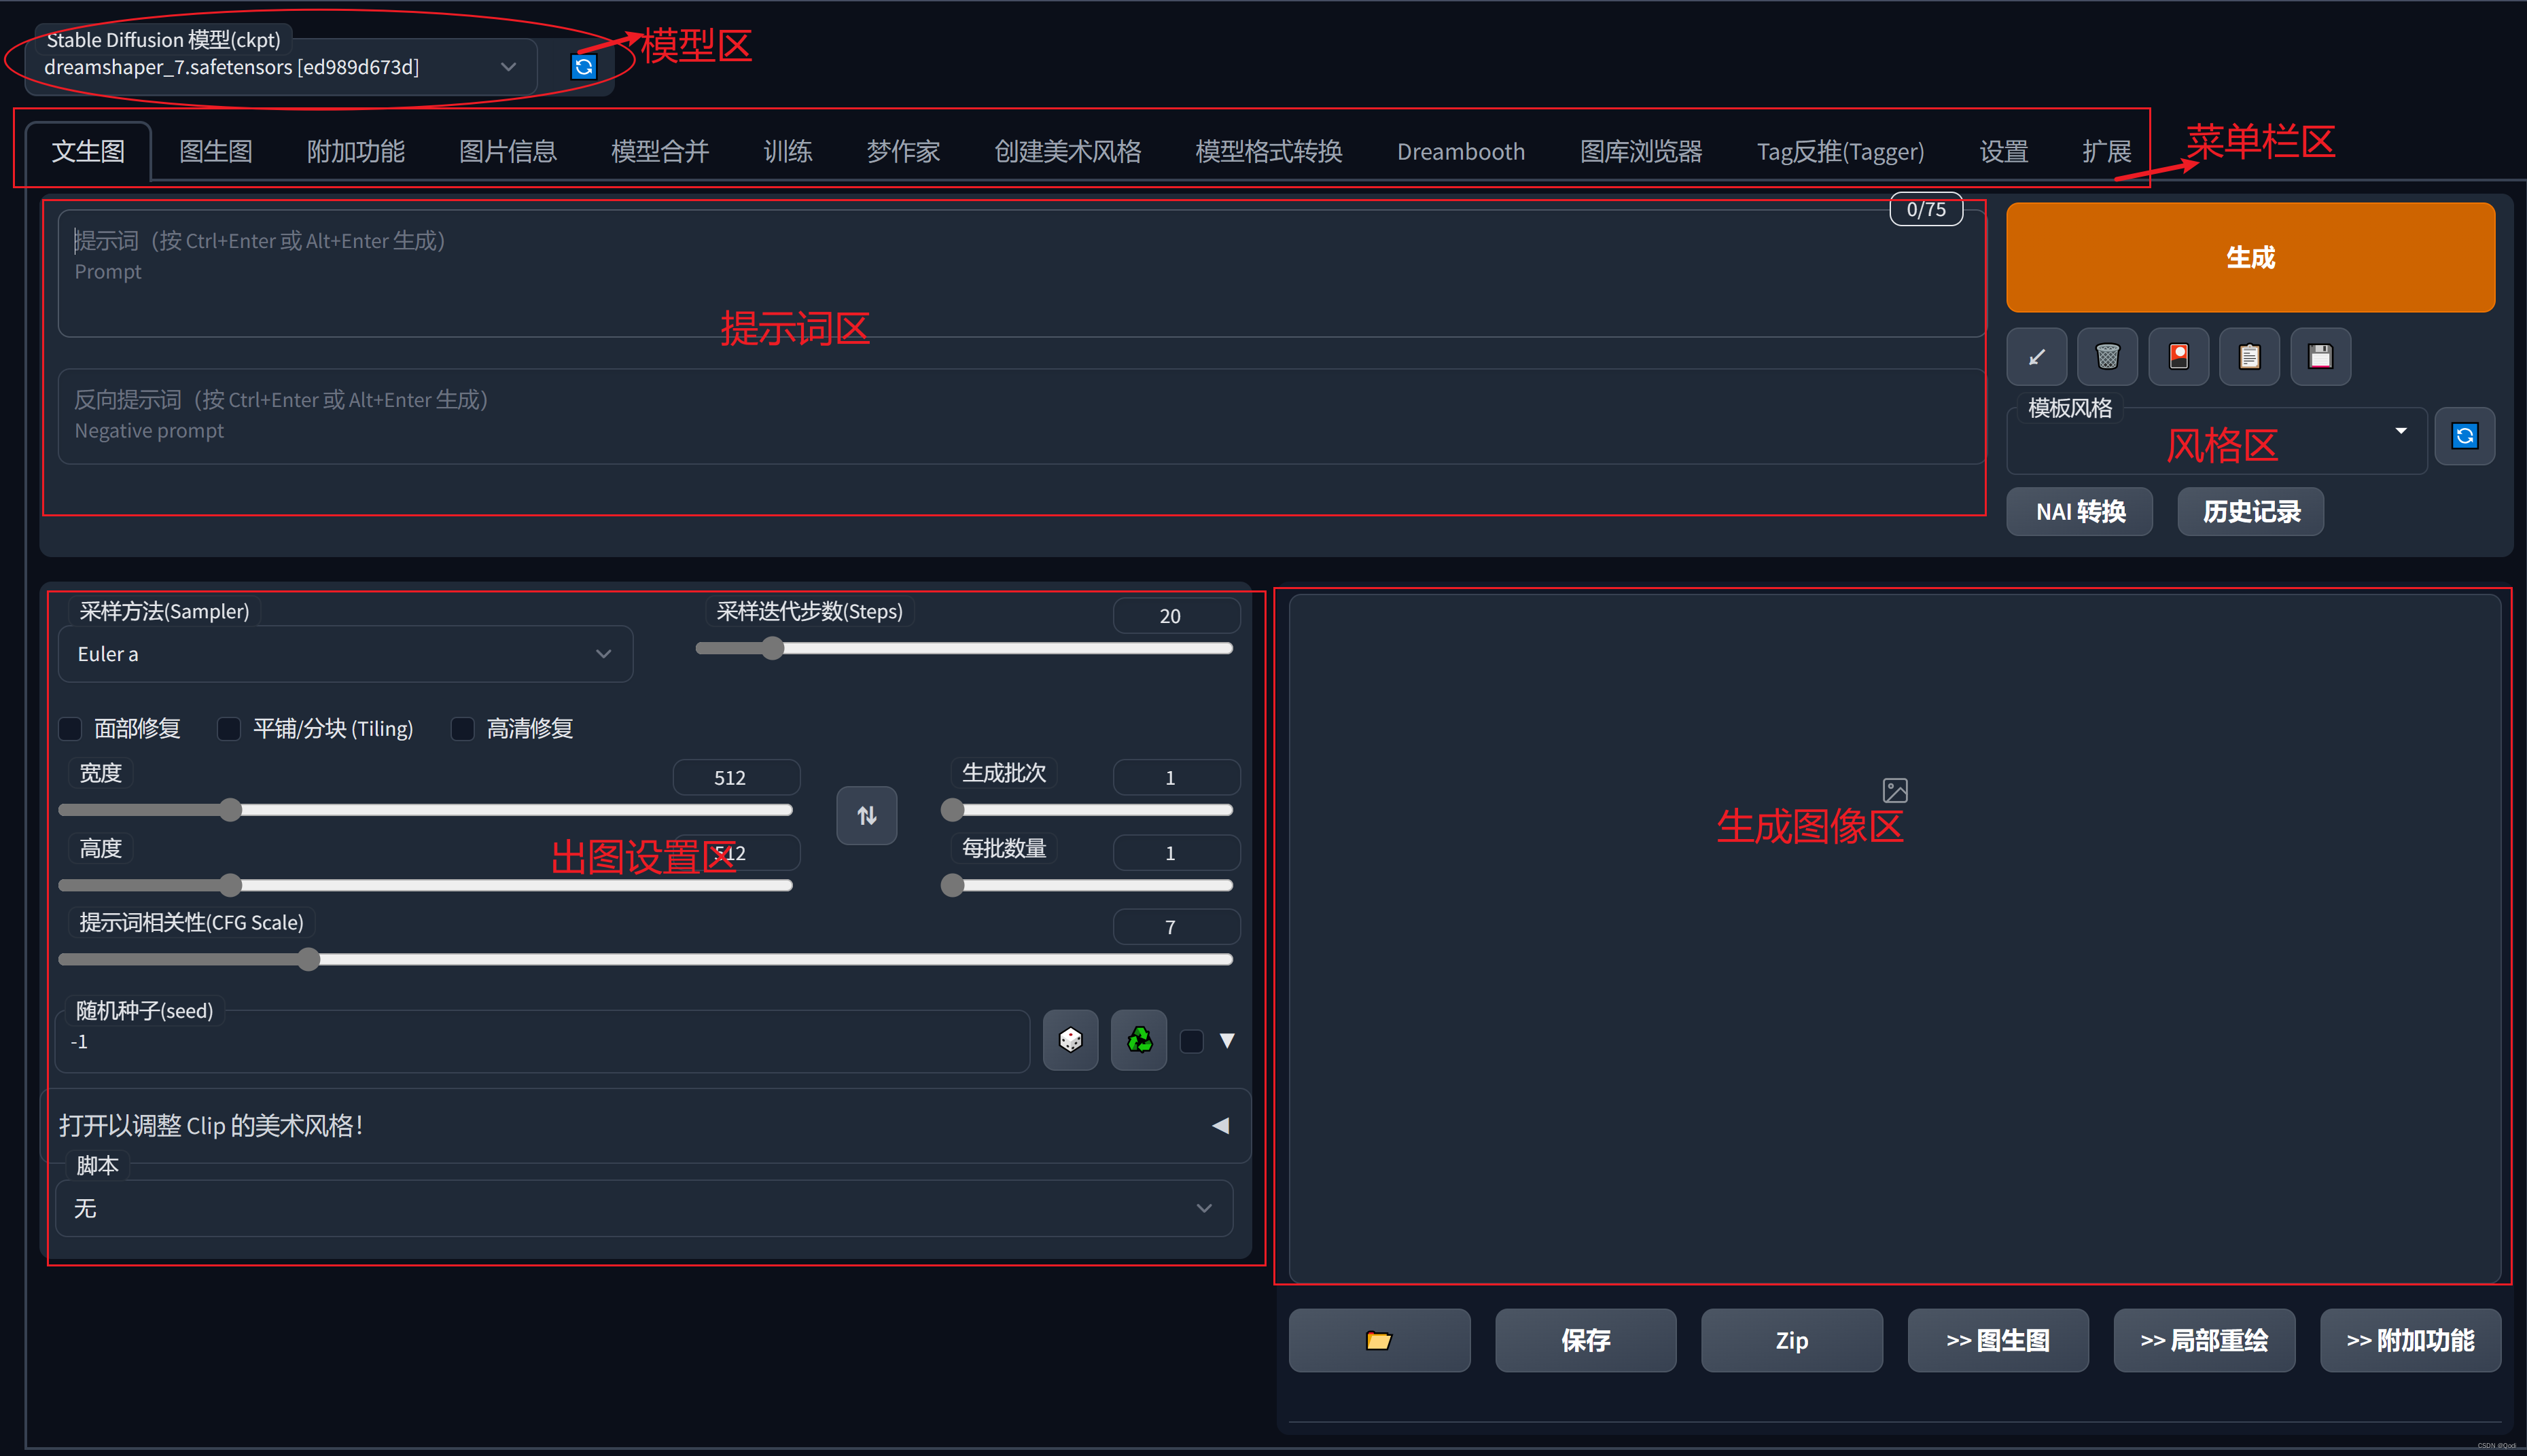Click image placeholder icon in output area
Screen dimensions: 2527x1456
pyautogui.click(x=1895, y=791)
